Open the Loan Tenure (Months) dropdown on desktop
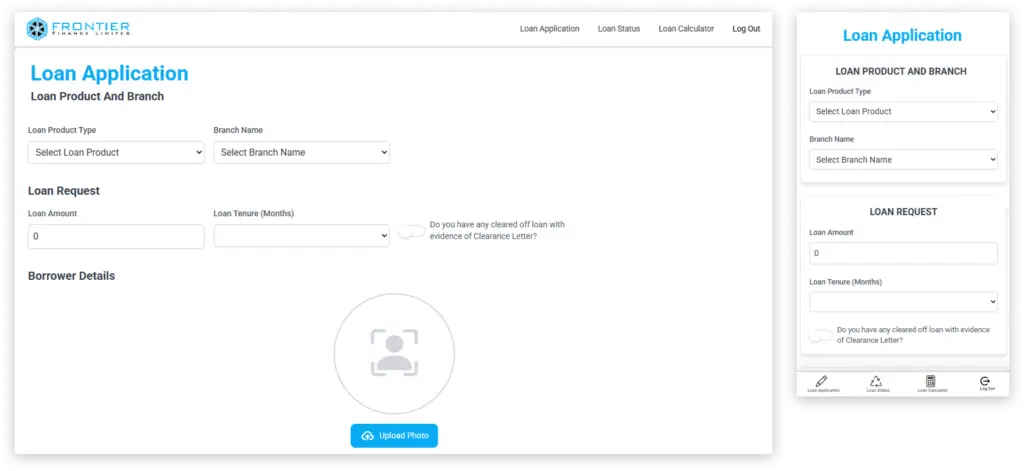The width and height of the screenshot is (1024, 471). click(x=301, y=236)
